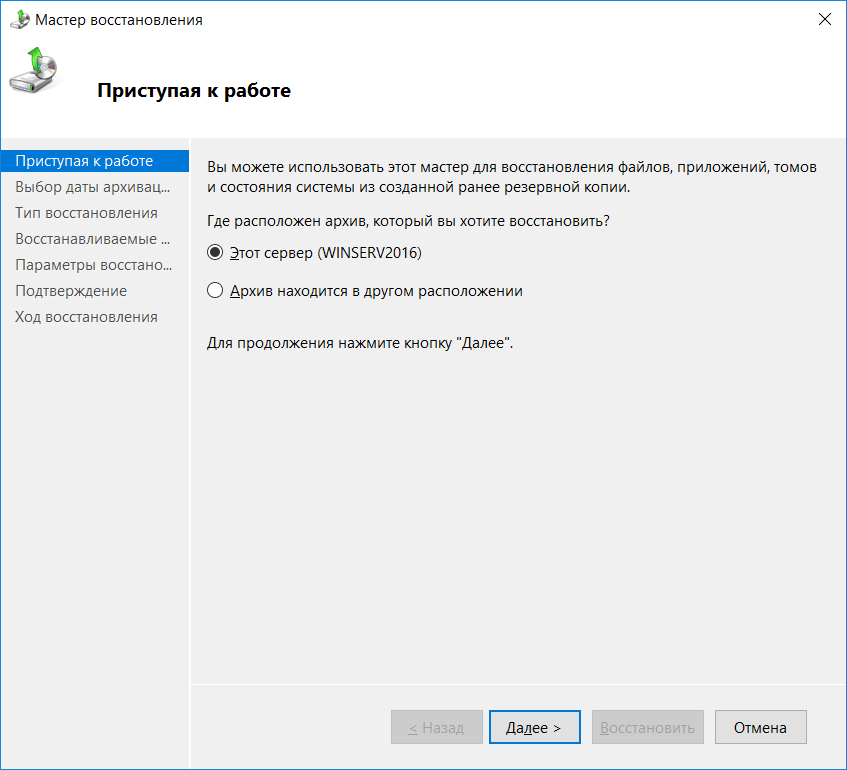The width and height of the screenshot is (847, 770).
Task: Select the "Этот сервер (WINSERV2016)" radio option
Action: 214,254
